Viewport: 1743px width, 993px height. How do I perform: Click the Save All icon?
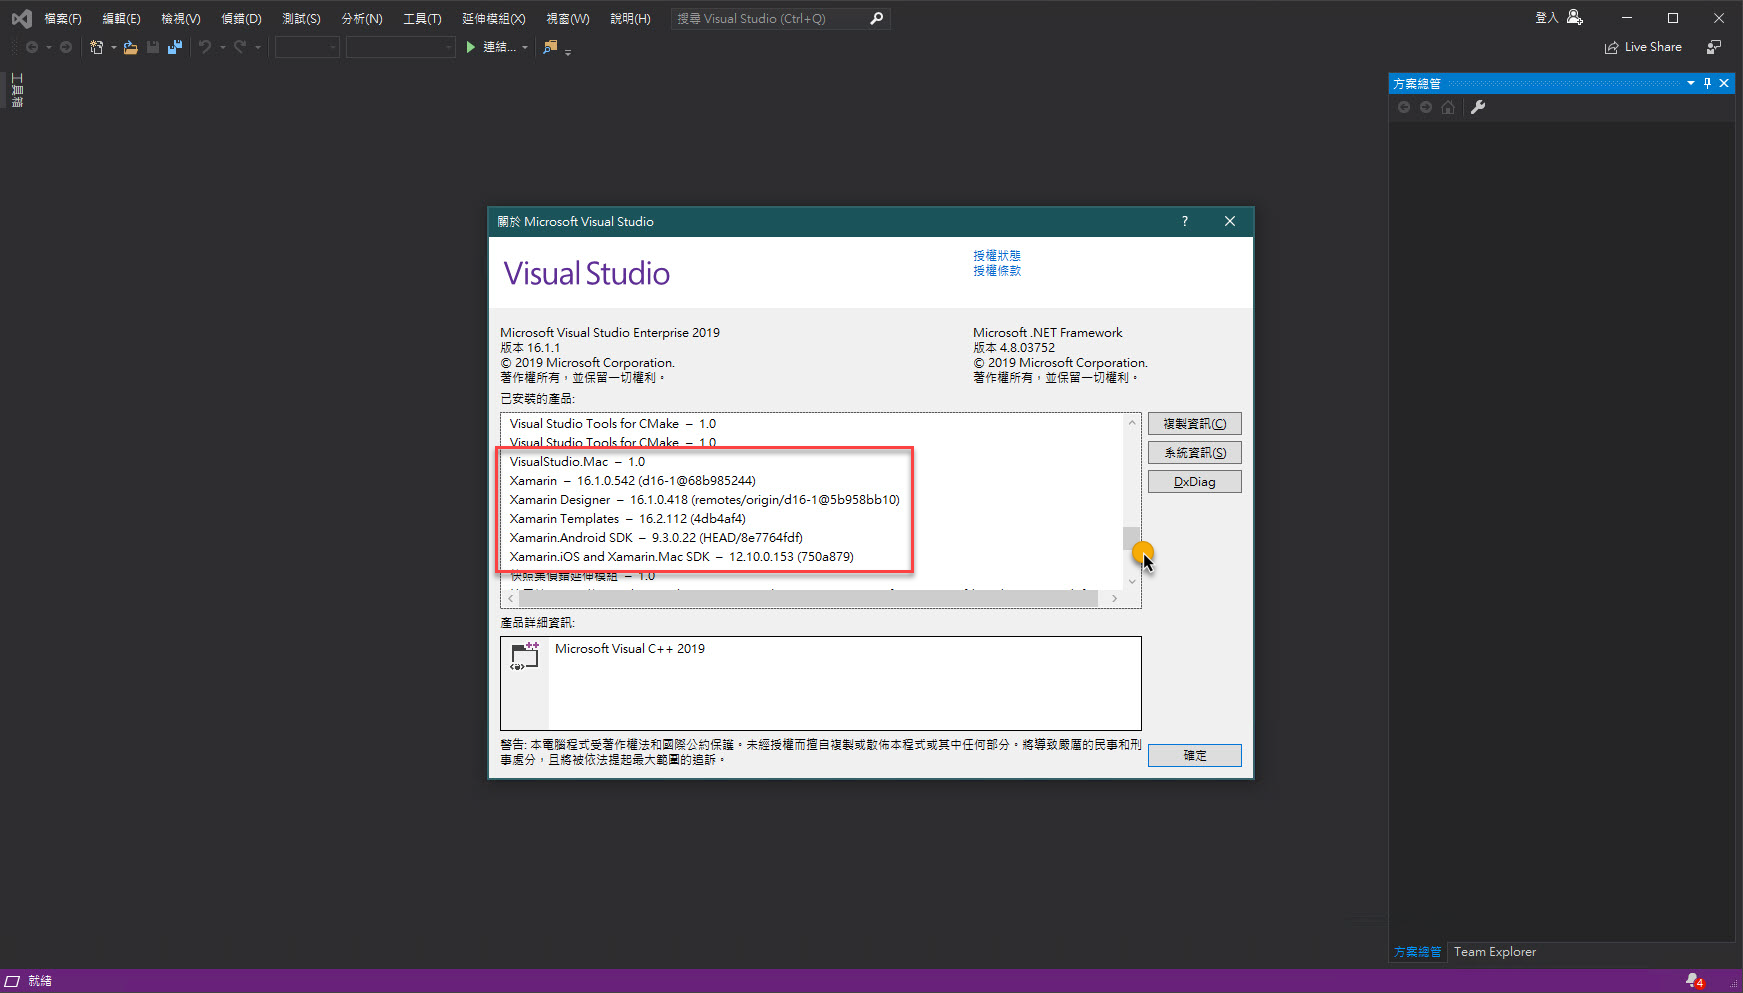pyautogui.click(x=175, y=47)
